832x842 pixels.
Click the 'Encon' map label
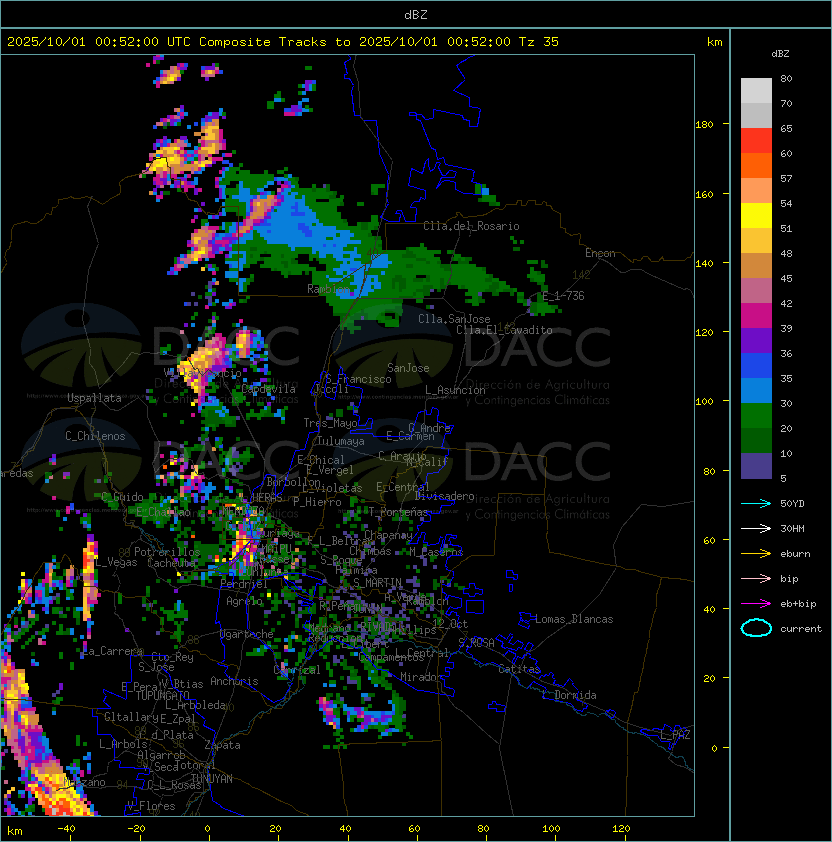tap(600, 253)
